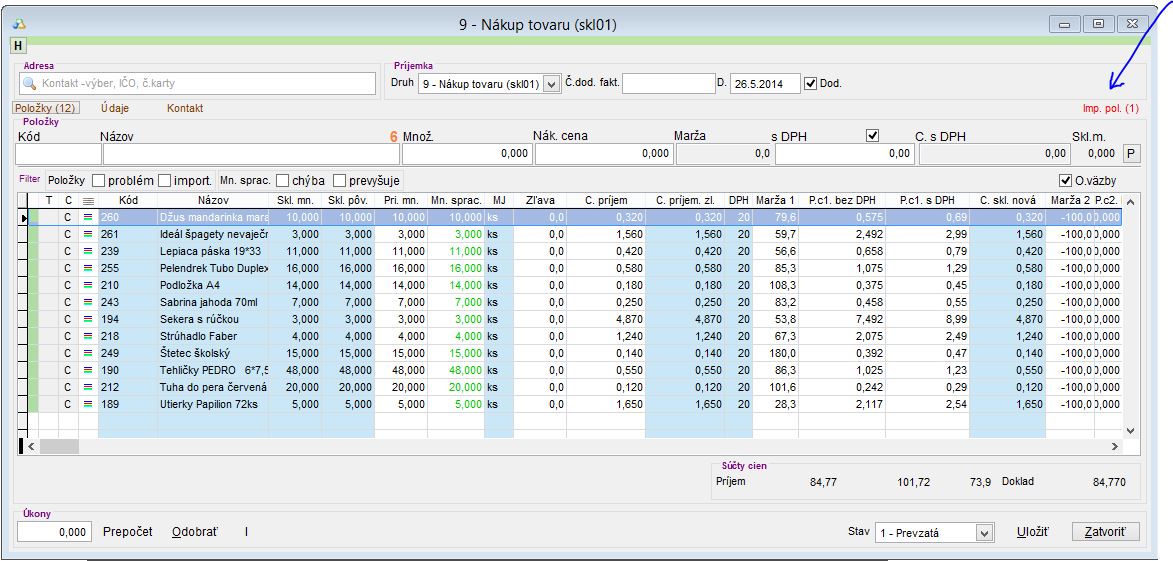Click the app logo in the title bar
This screenshot has width=1173, height=561.
point(18,22)
